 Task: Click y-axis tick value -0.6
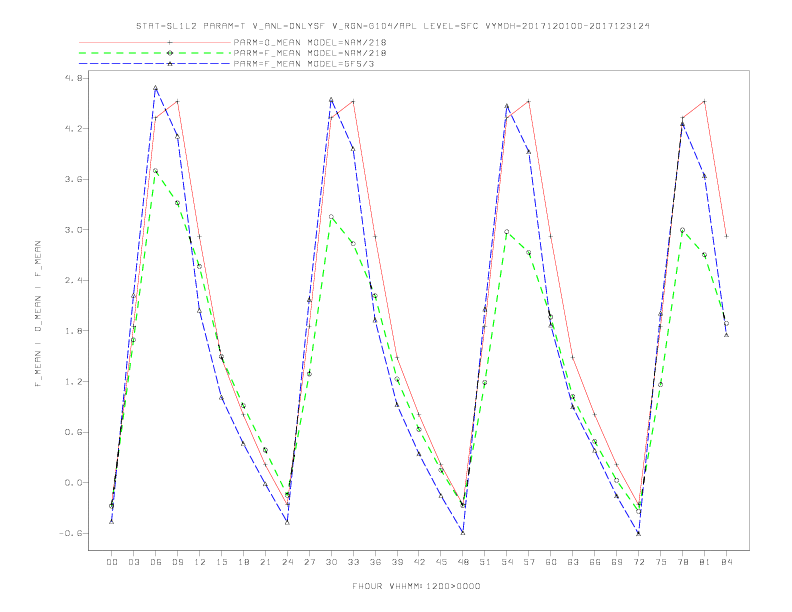click(x=71, y=533)
